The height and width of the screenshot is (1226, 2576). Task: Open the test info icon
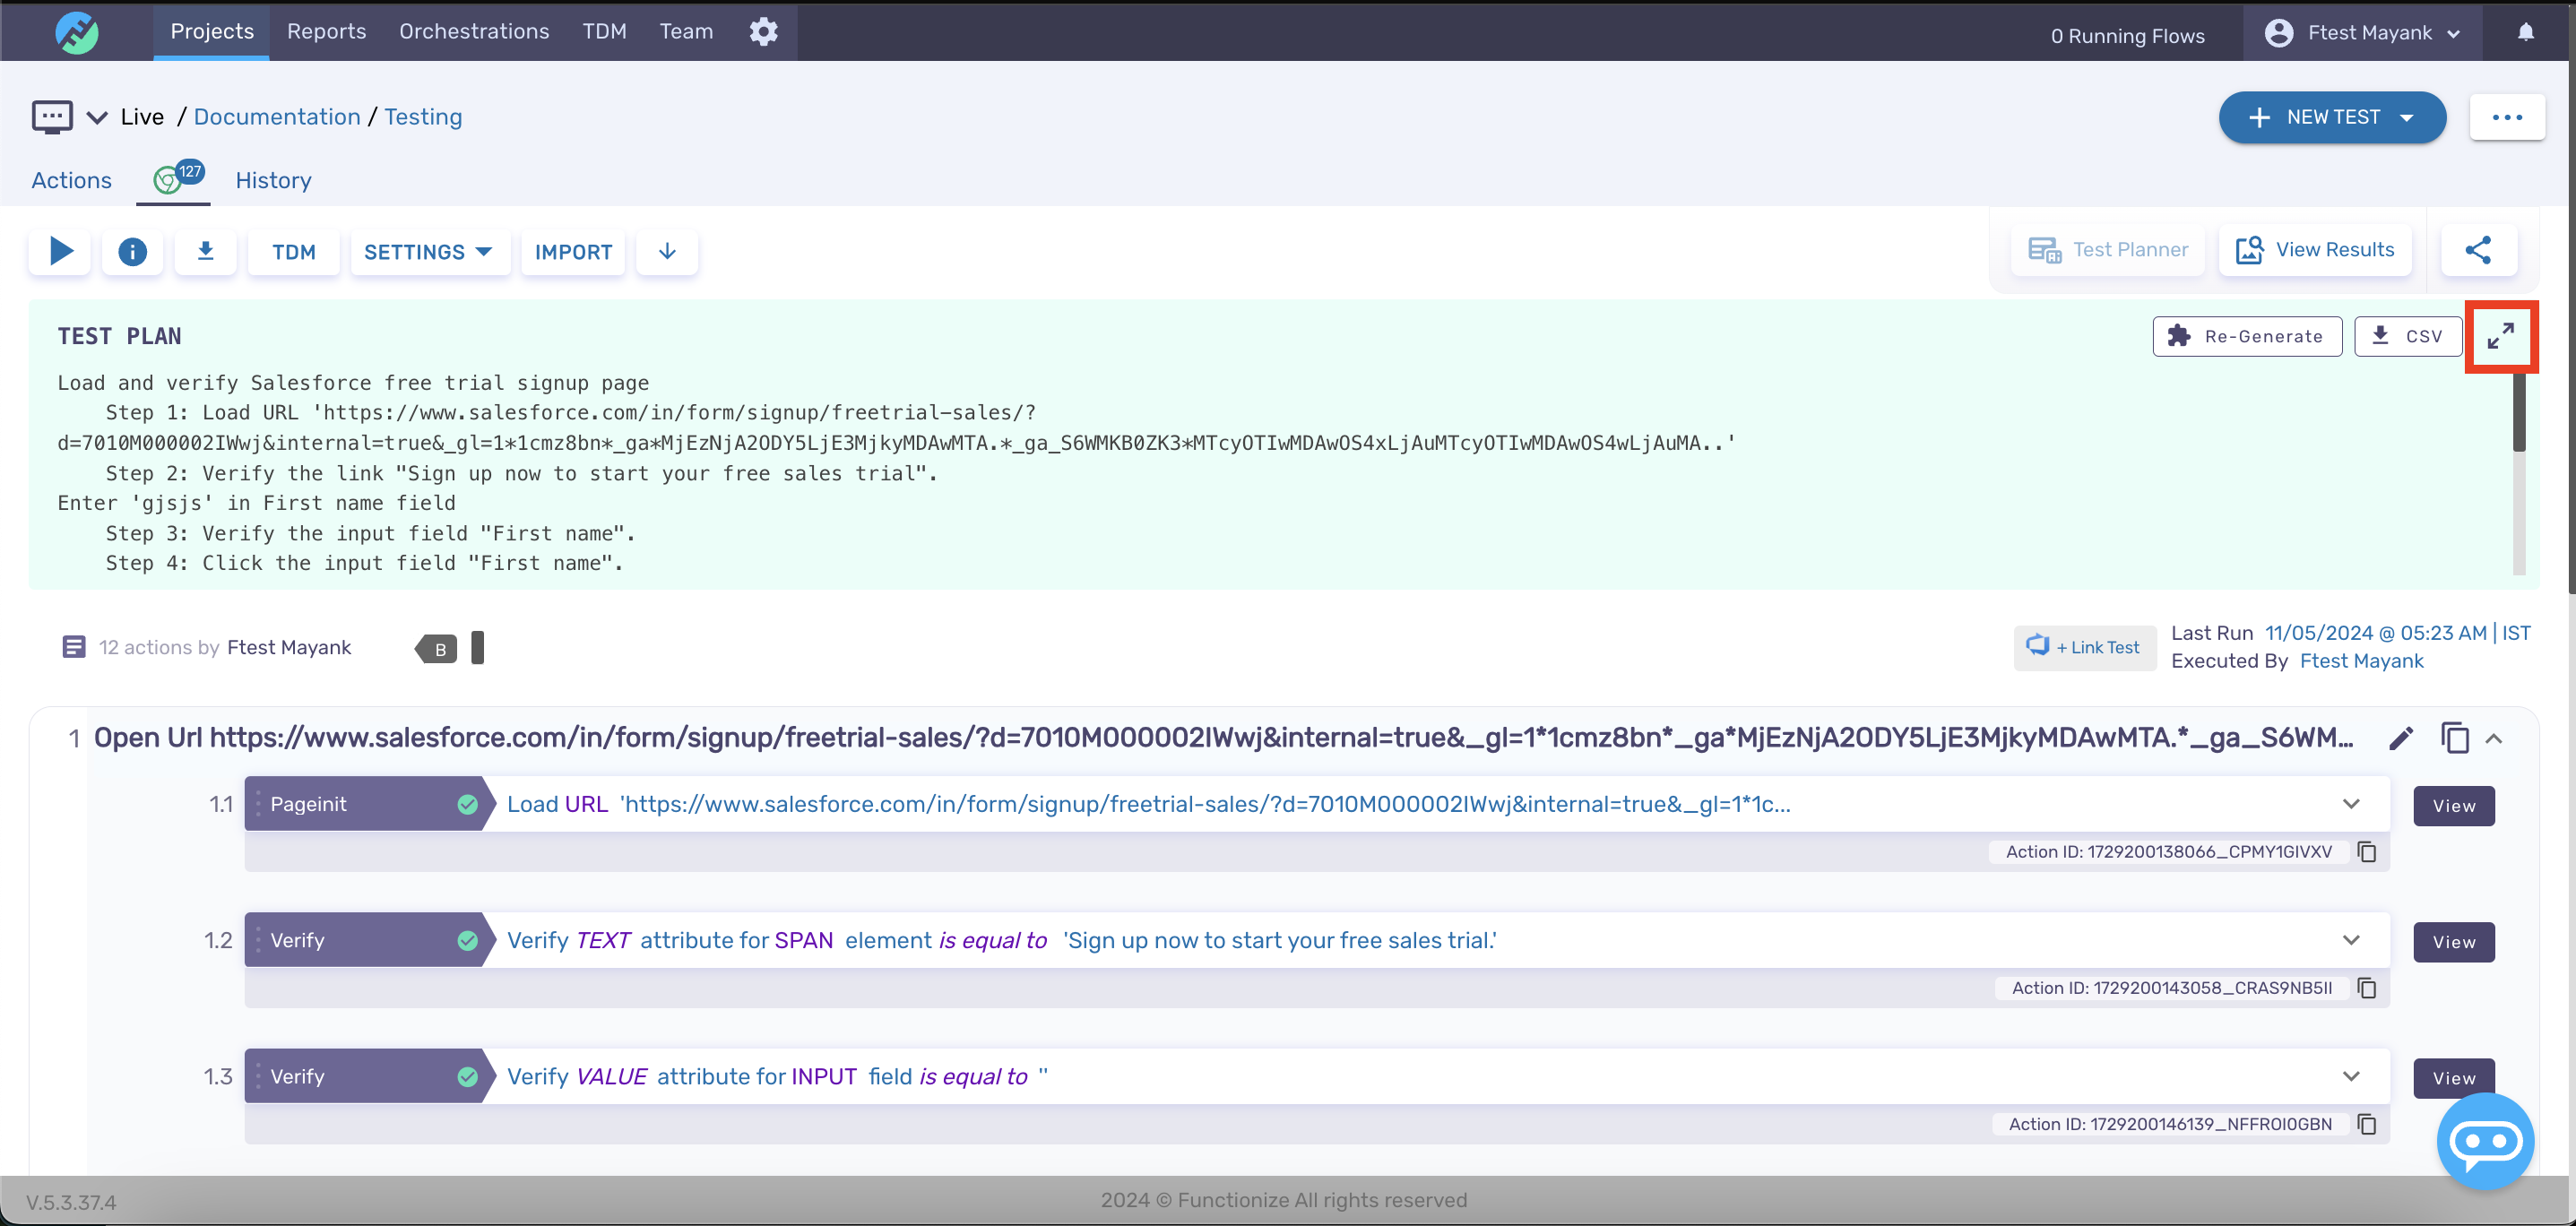click(x=132, y=251)
